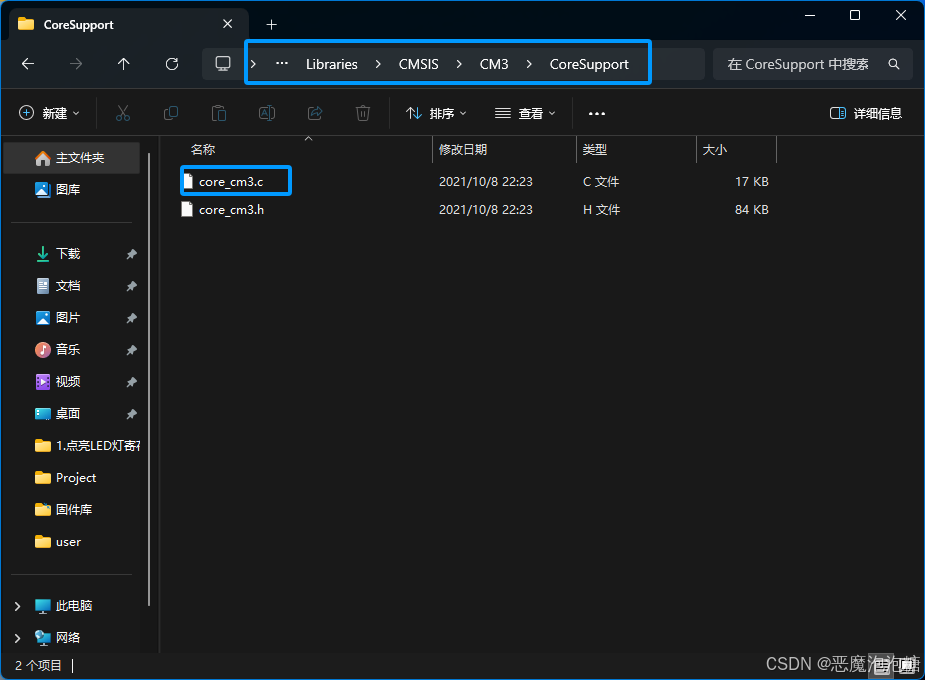Sort by the 修改日期 column header
The image size is (925, 680).
(463, 150)
